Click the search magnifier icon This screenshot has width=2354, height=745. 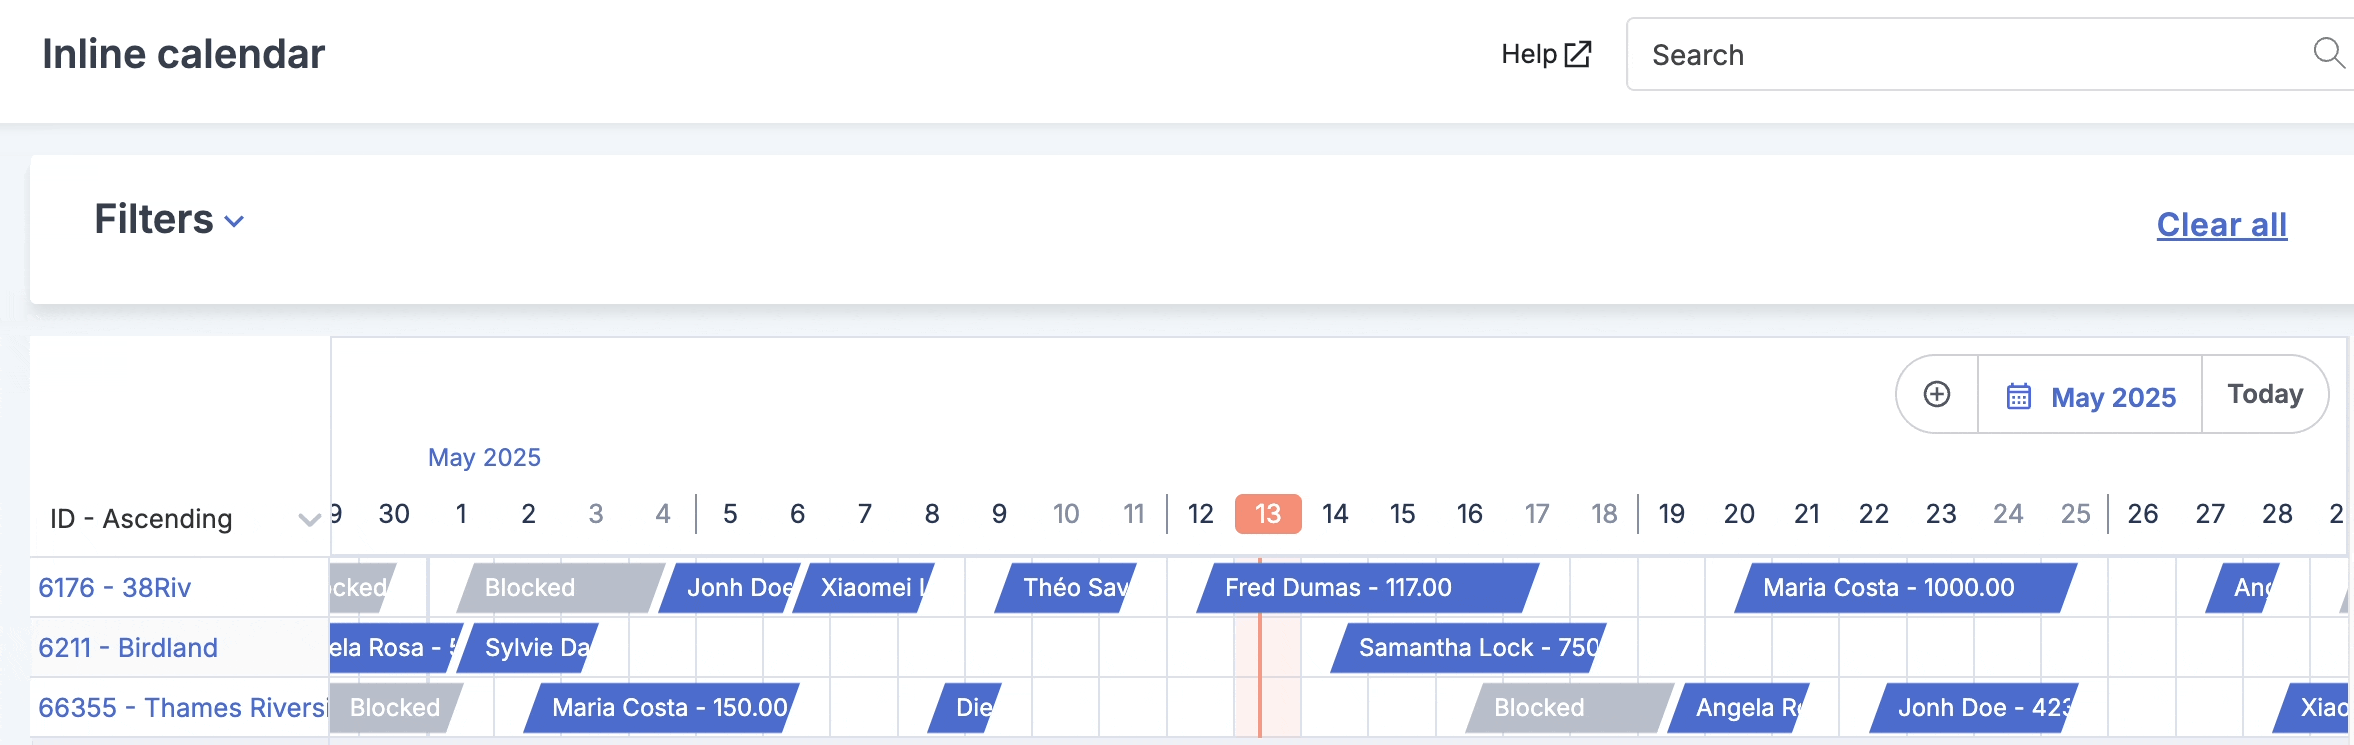pos(2329,53)
